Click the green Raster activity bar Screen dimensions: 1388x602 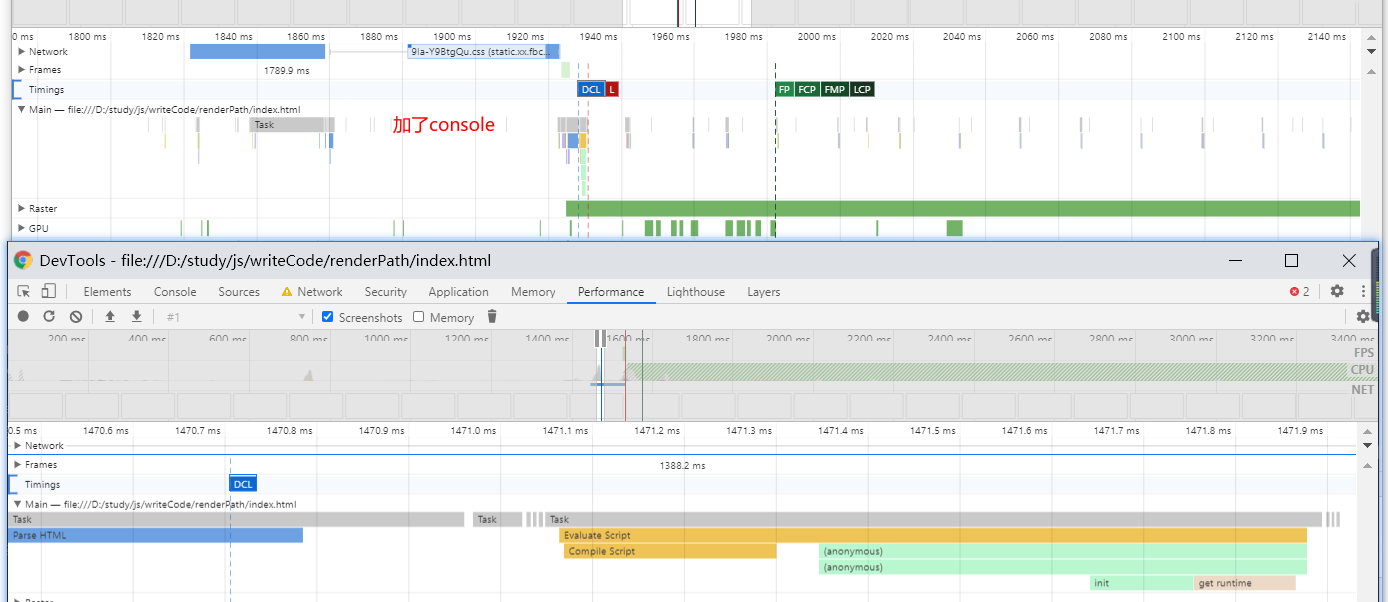tap(963, 208)
